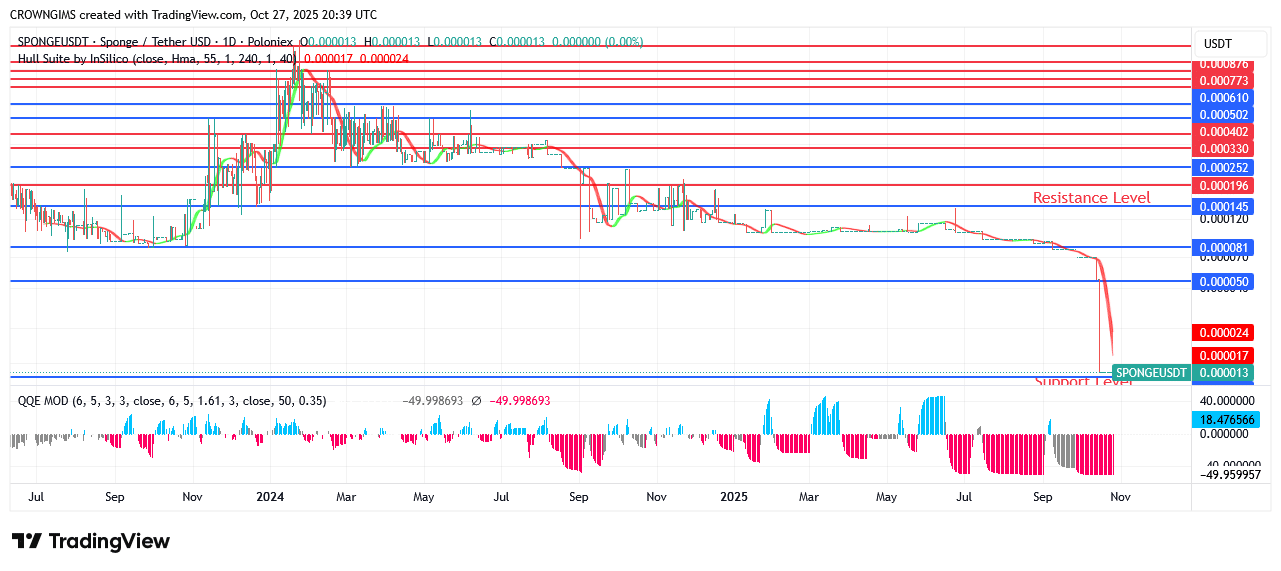Screen dimensions: 1281x571
Task: Click the TradingView logo at bottom left
Action: click(x=91, y=541)
